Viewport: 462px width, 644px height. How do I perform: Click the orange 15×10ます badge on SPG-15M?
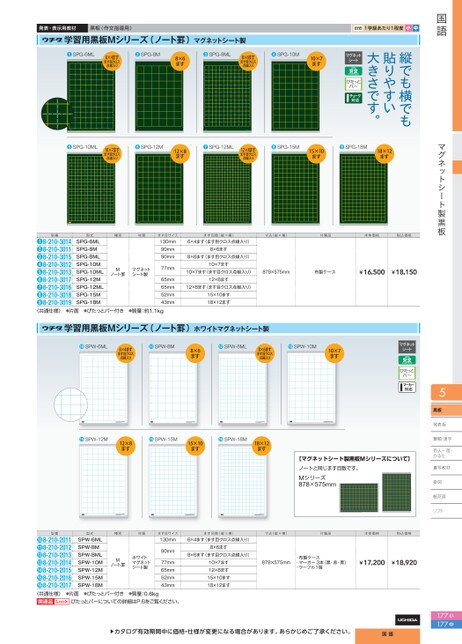316,154
